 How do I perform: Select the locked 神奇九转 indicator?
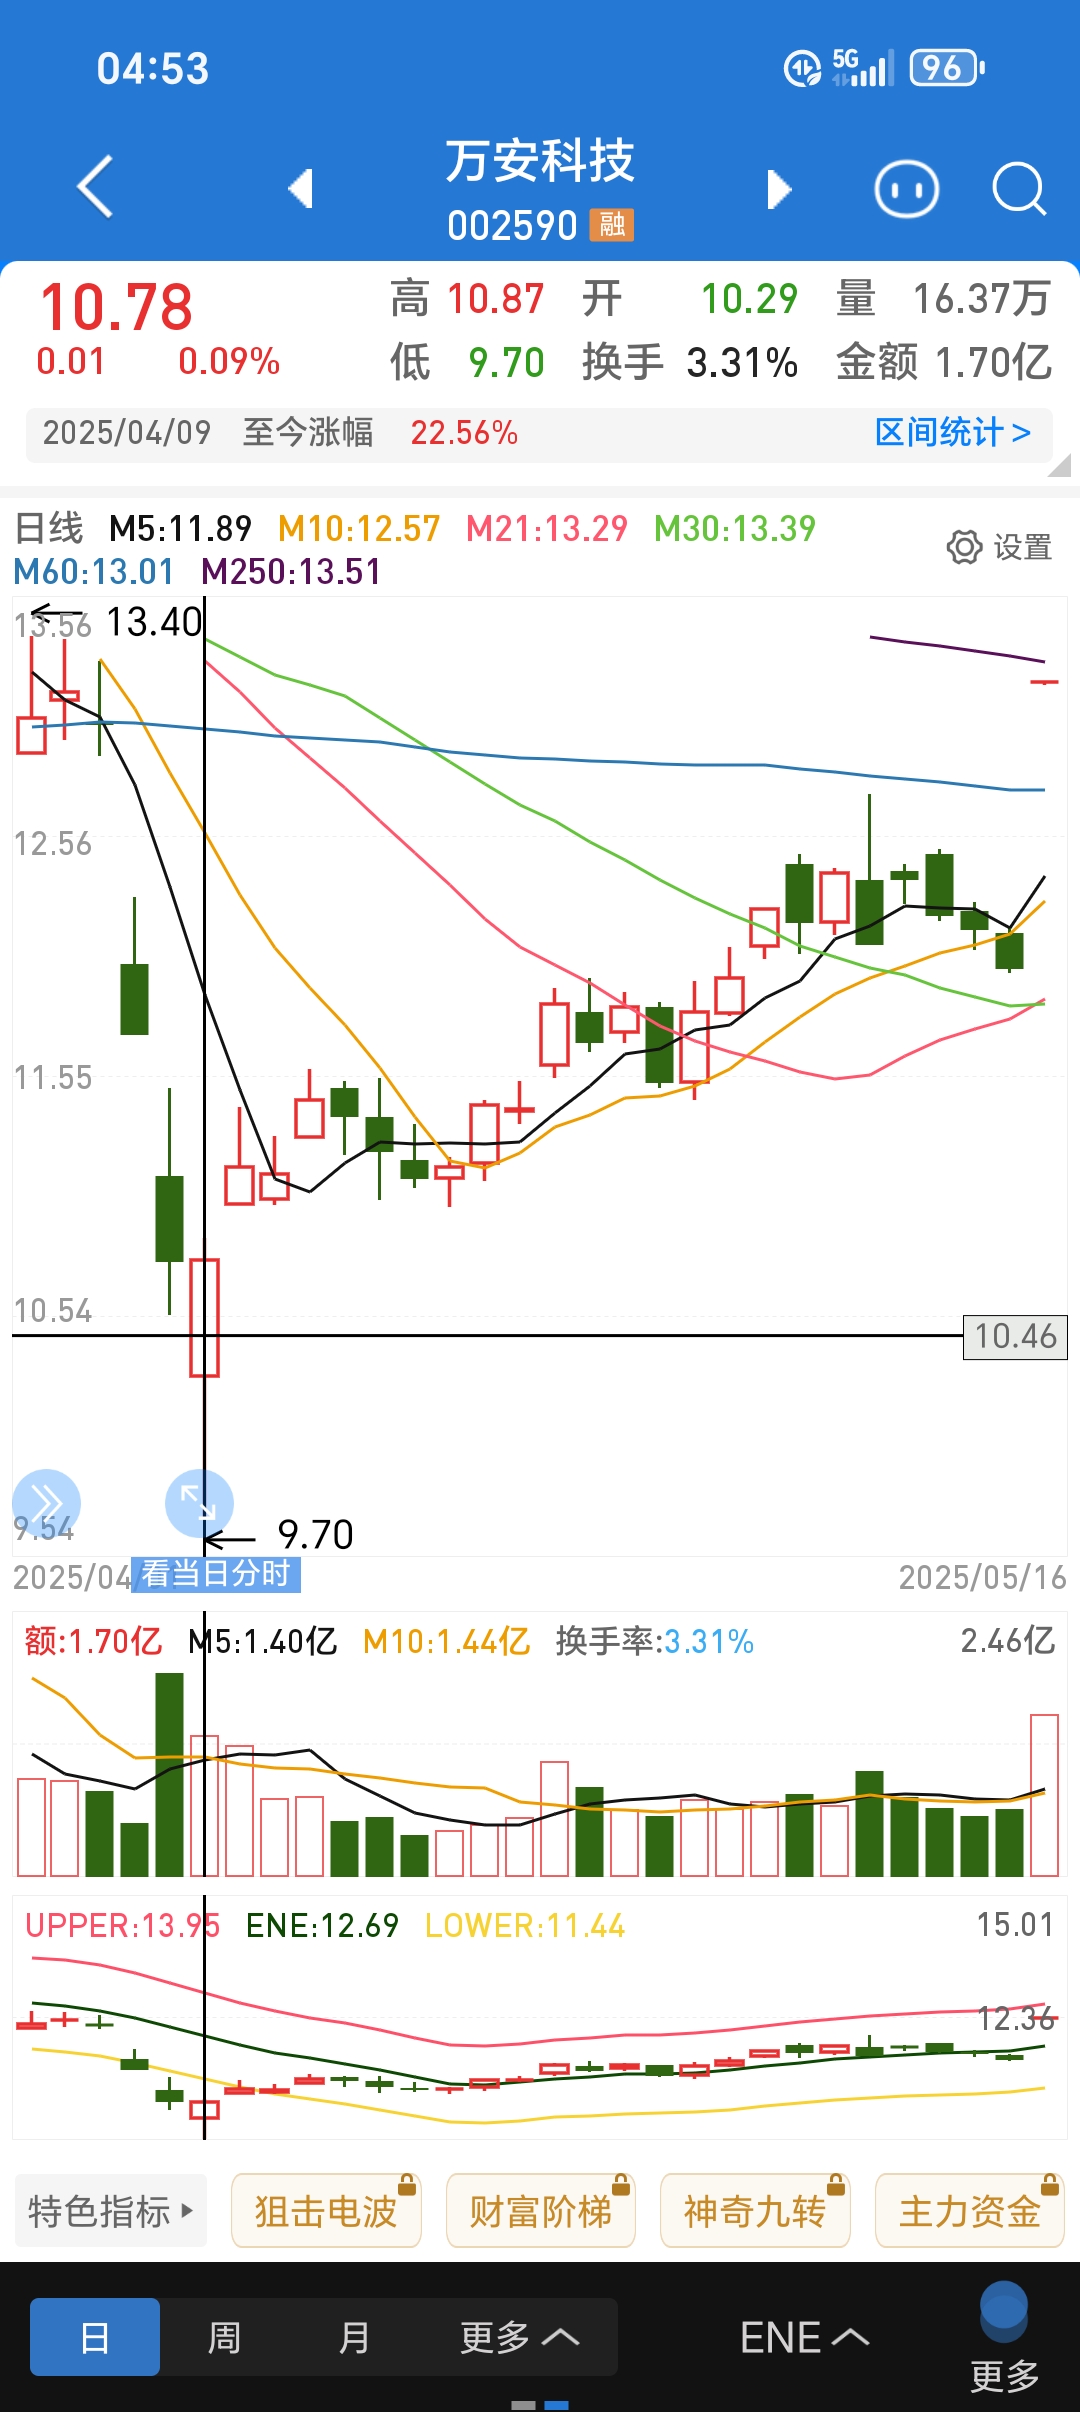tap(755, 2211)
